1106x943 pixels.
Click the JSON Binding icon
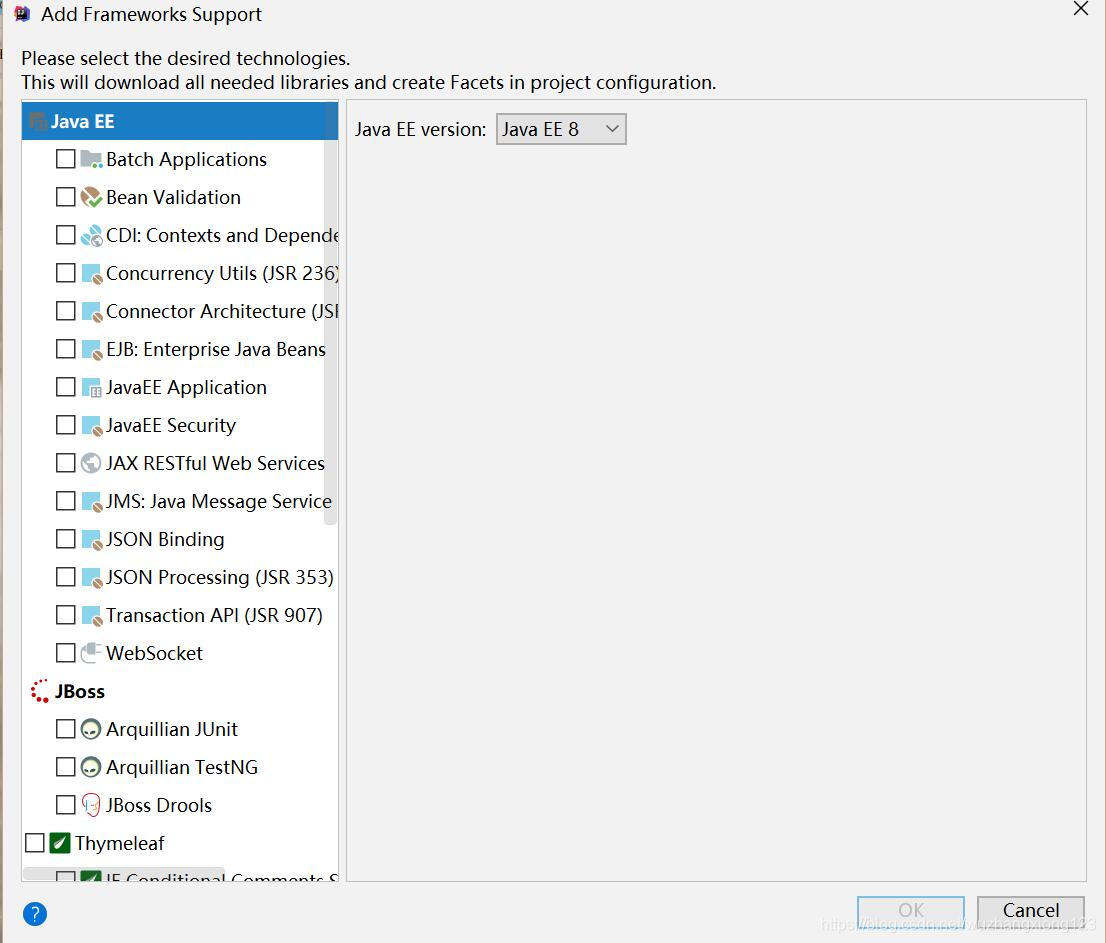(x=92, y=540)
